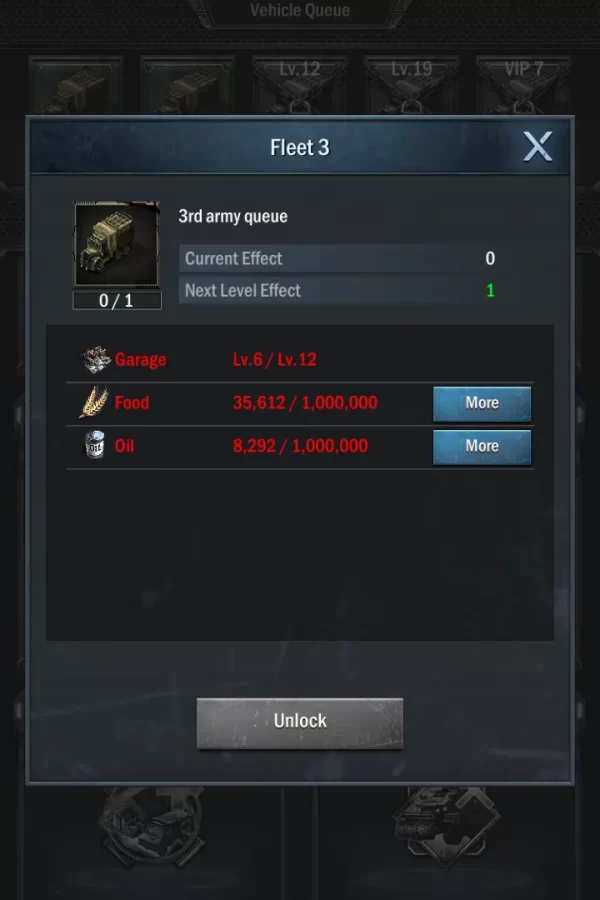Select the locked Lv.19 queue slot
The image size is (600, 900).
coord(412,85)
